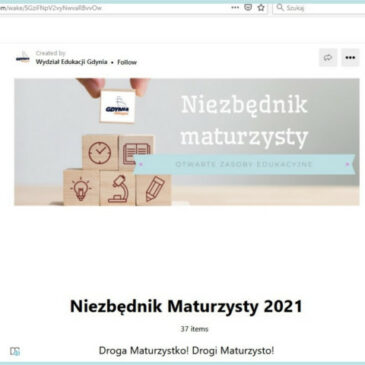Screen dimensions: 365x365
Task: Bookmark this page with the star icon
Action: point(261,7)
